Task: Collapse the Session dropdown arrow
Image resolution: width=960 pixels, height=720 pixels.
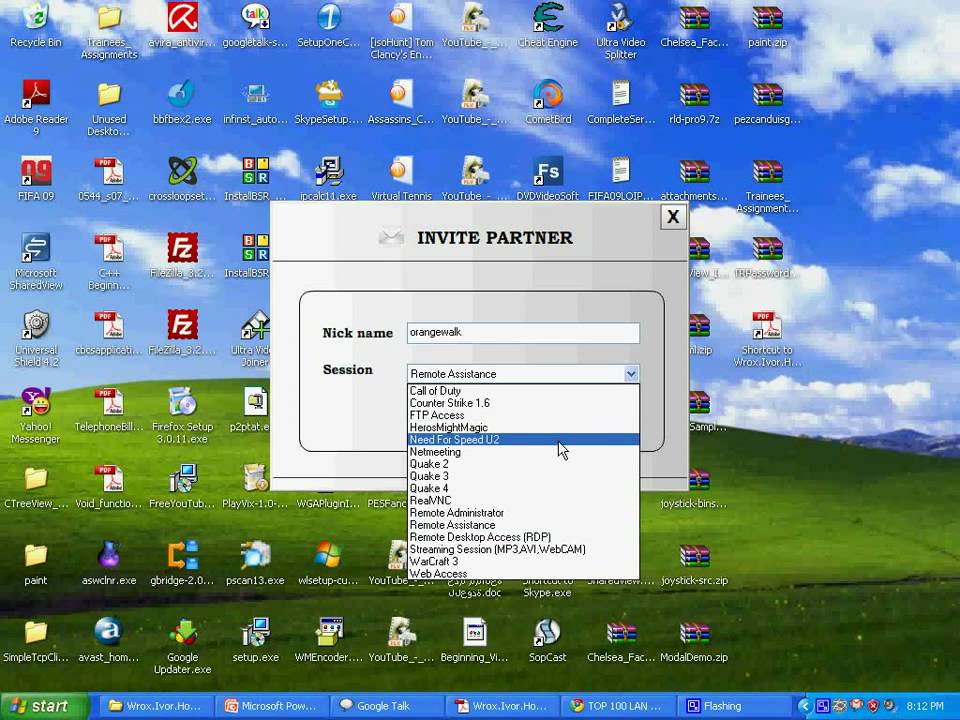Action: (x=631, y=373)
